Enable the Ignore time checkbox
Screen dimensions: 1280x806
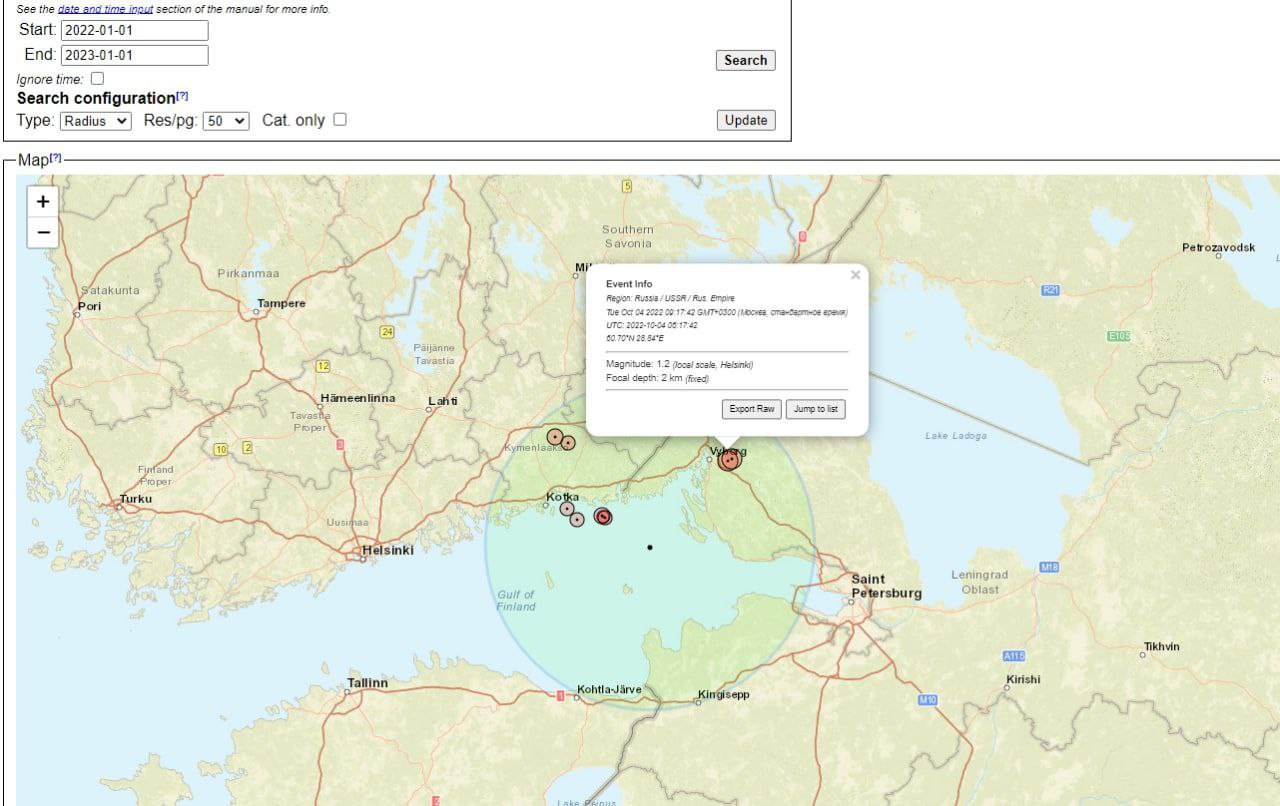(97, 78)
